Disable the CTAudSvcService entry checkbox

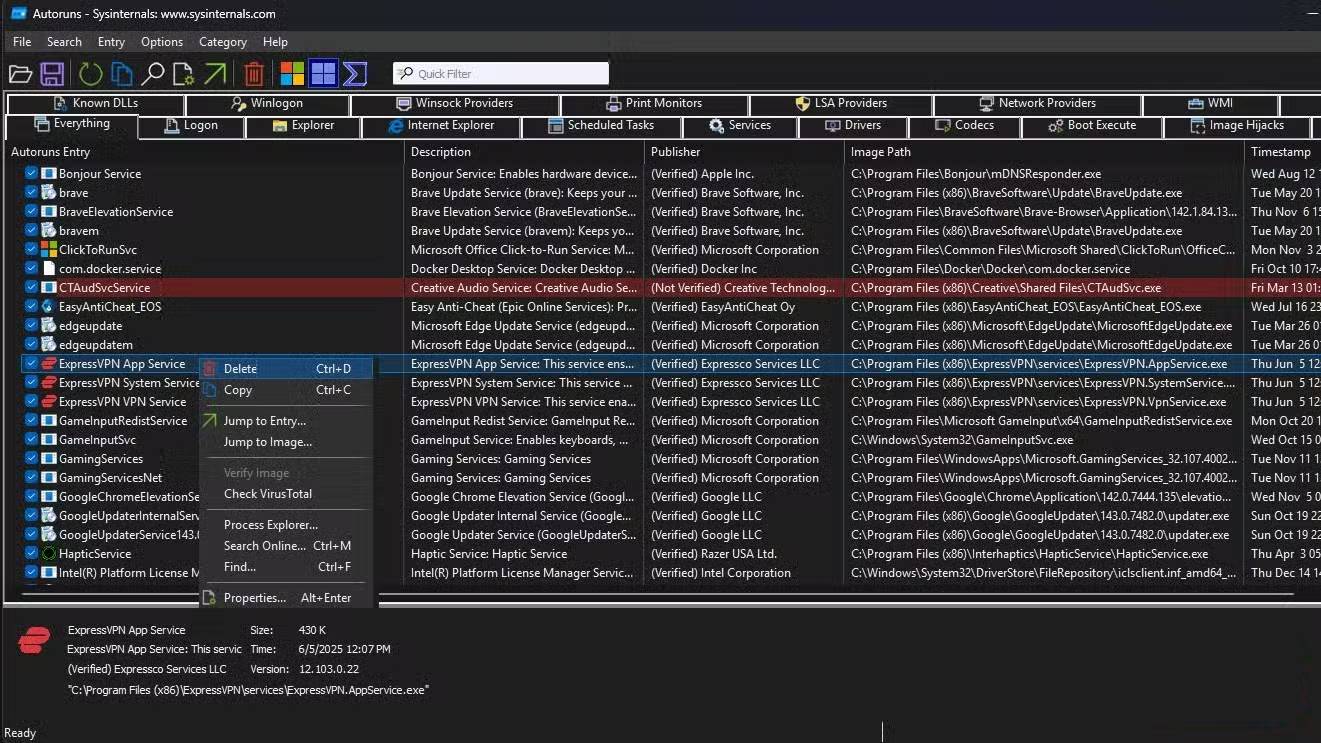pos(31,288)
